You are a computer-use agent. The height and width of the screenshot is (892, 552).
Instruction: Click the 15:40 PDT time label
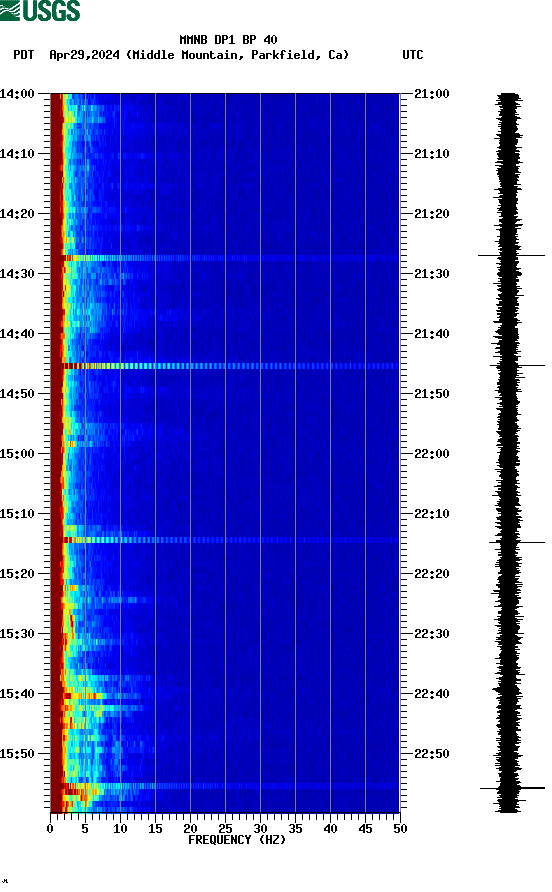pos(17,694)
